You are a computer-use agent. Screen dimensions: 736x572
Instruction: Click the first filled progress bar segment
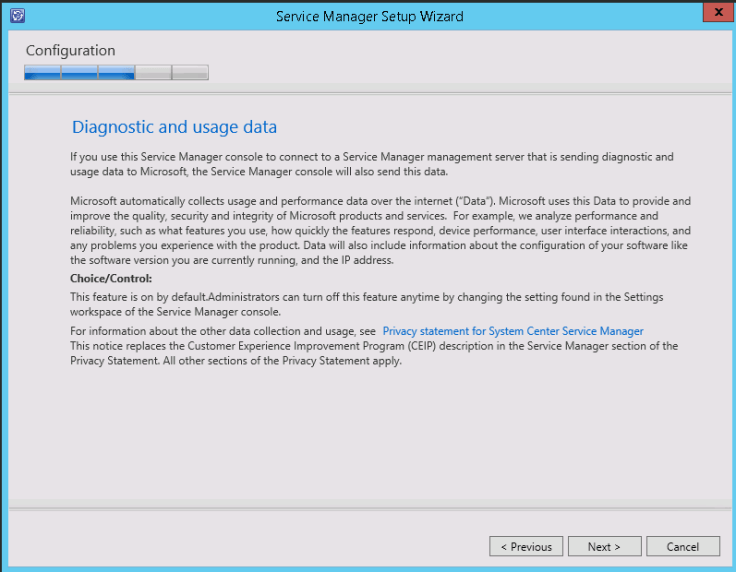(42, 72)
